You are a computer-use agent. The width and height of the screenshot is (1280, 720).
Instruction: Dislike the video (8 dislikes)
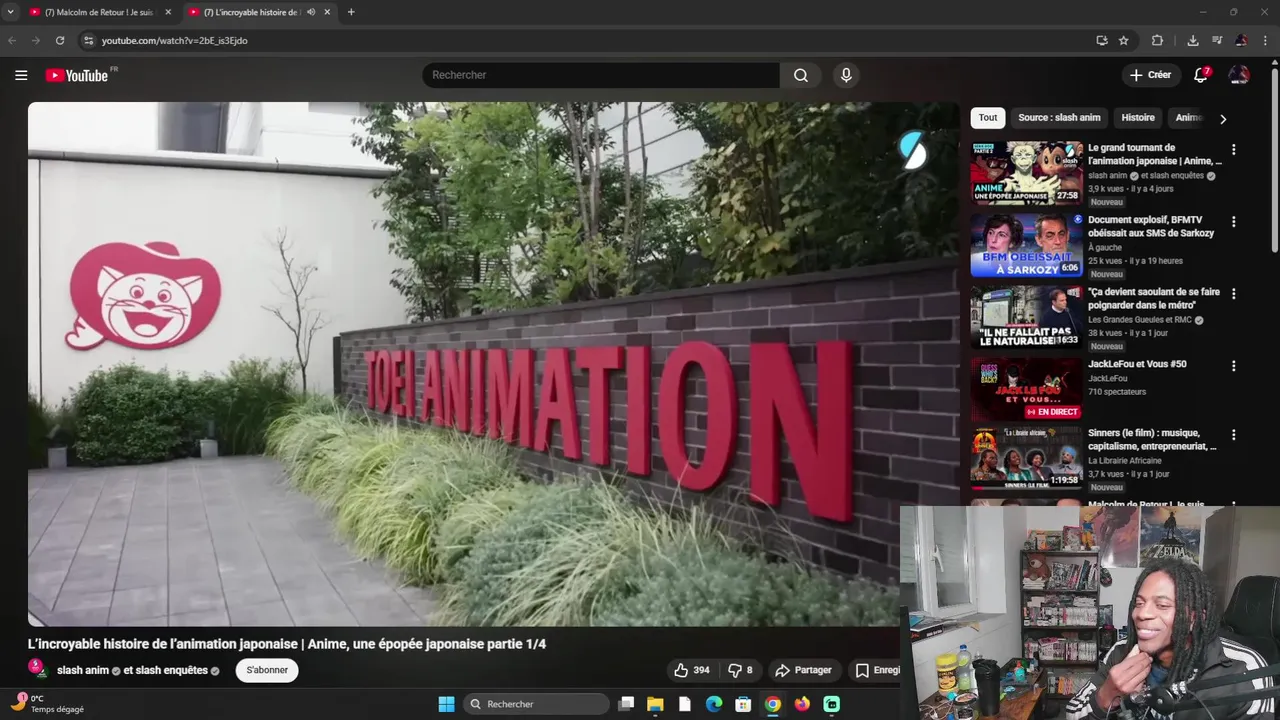[740, 670]
